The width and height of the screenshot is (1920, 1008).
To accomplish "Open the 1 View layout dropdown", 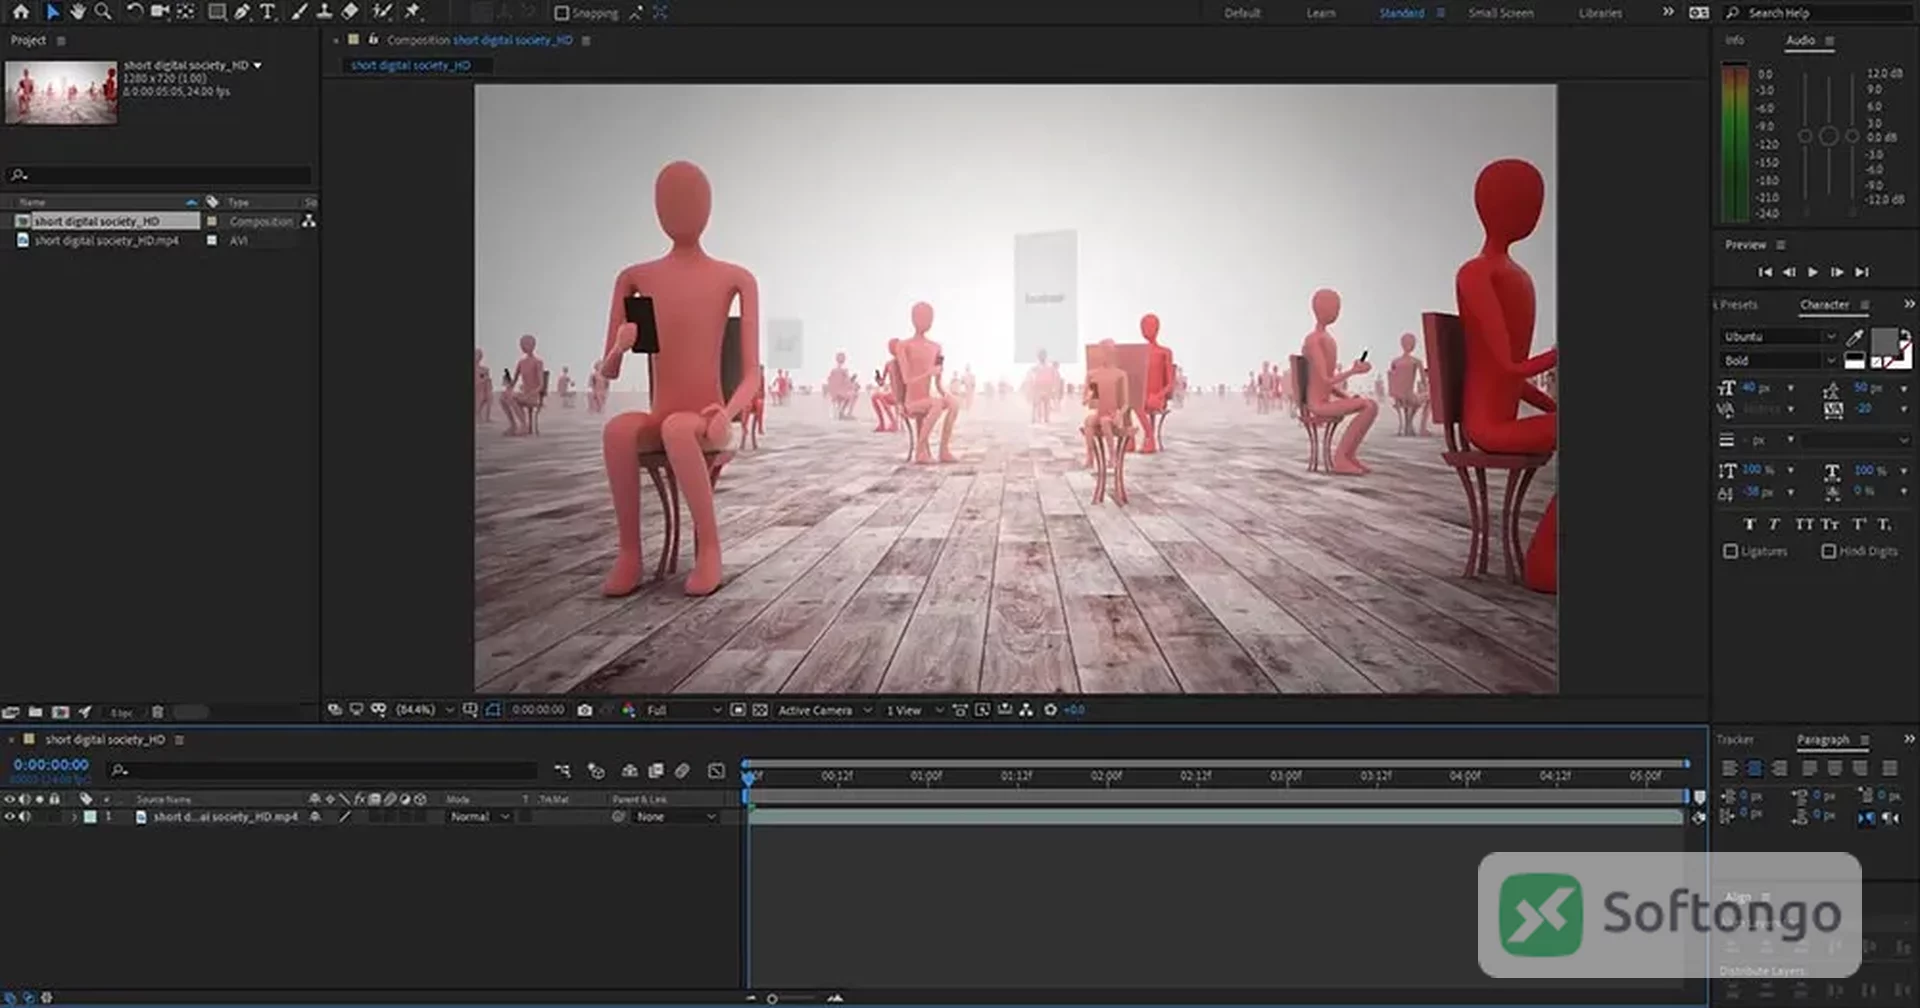I will (x=914, y=710).
